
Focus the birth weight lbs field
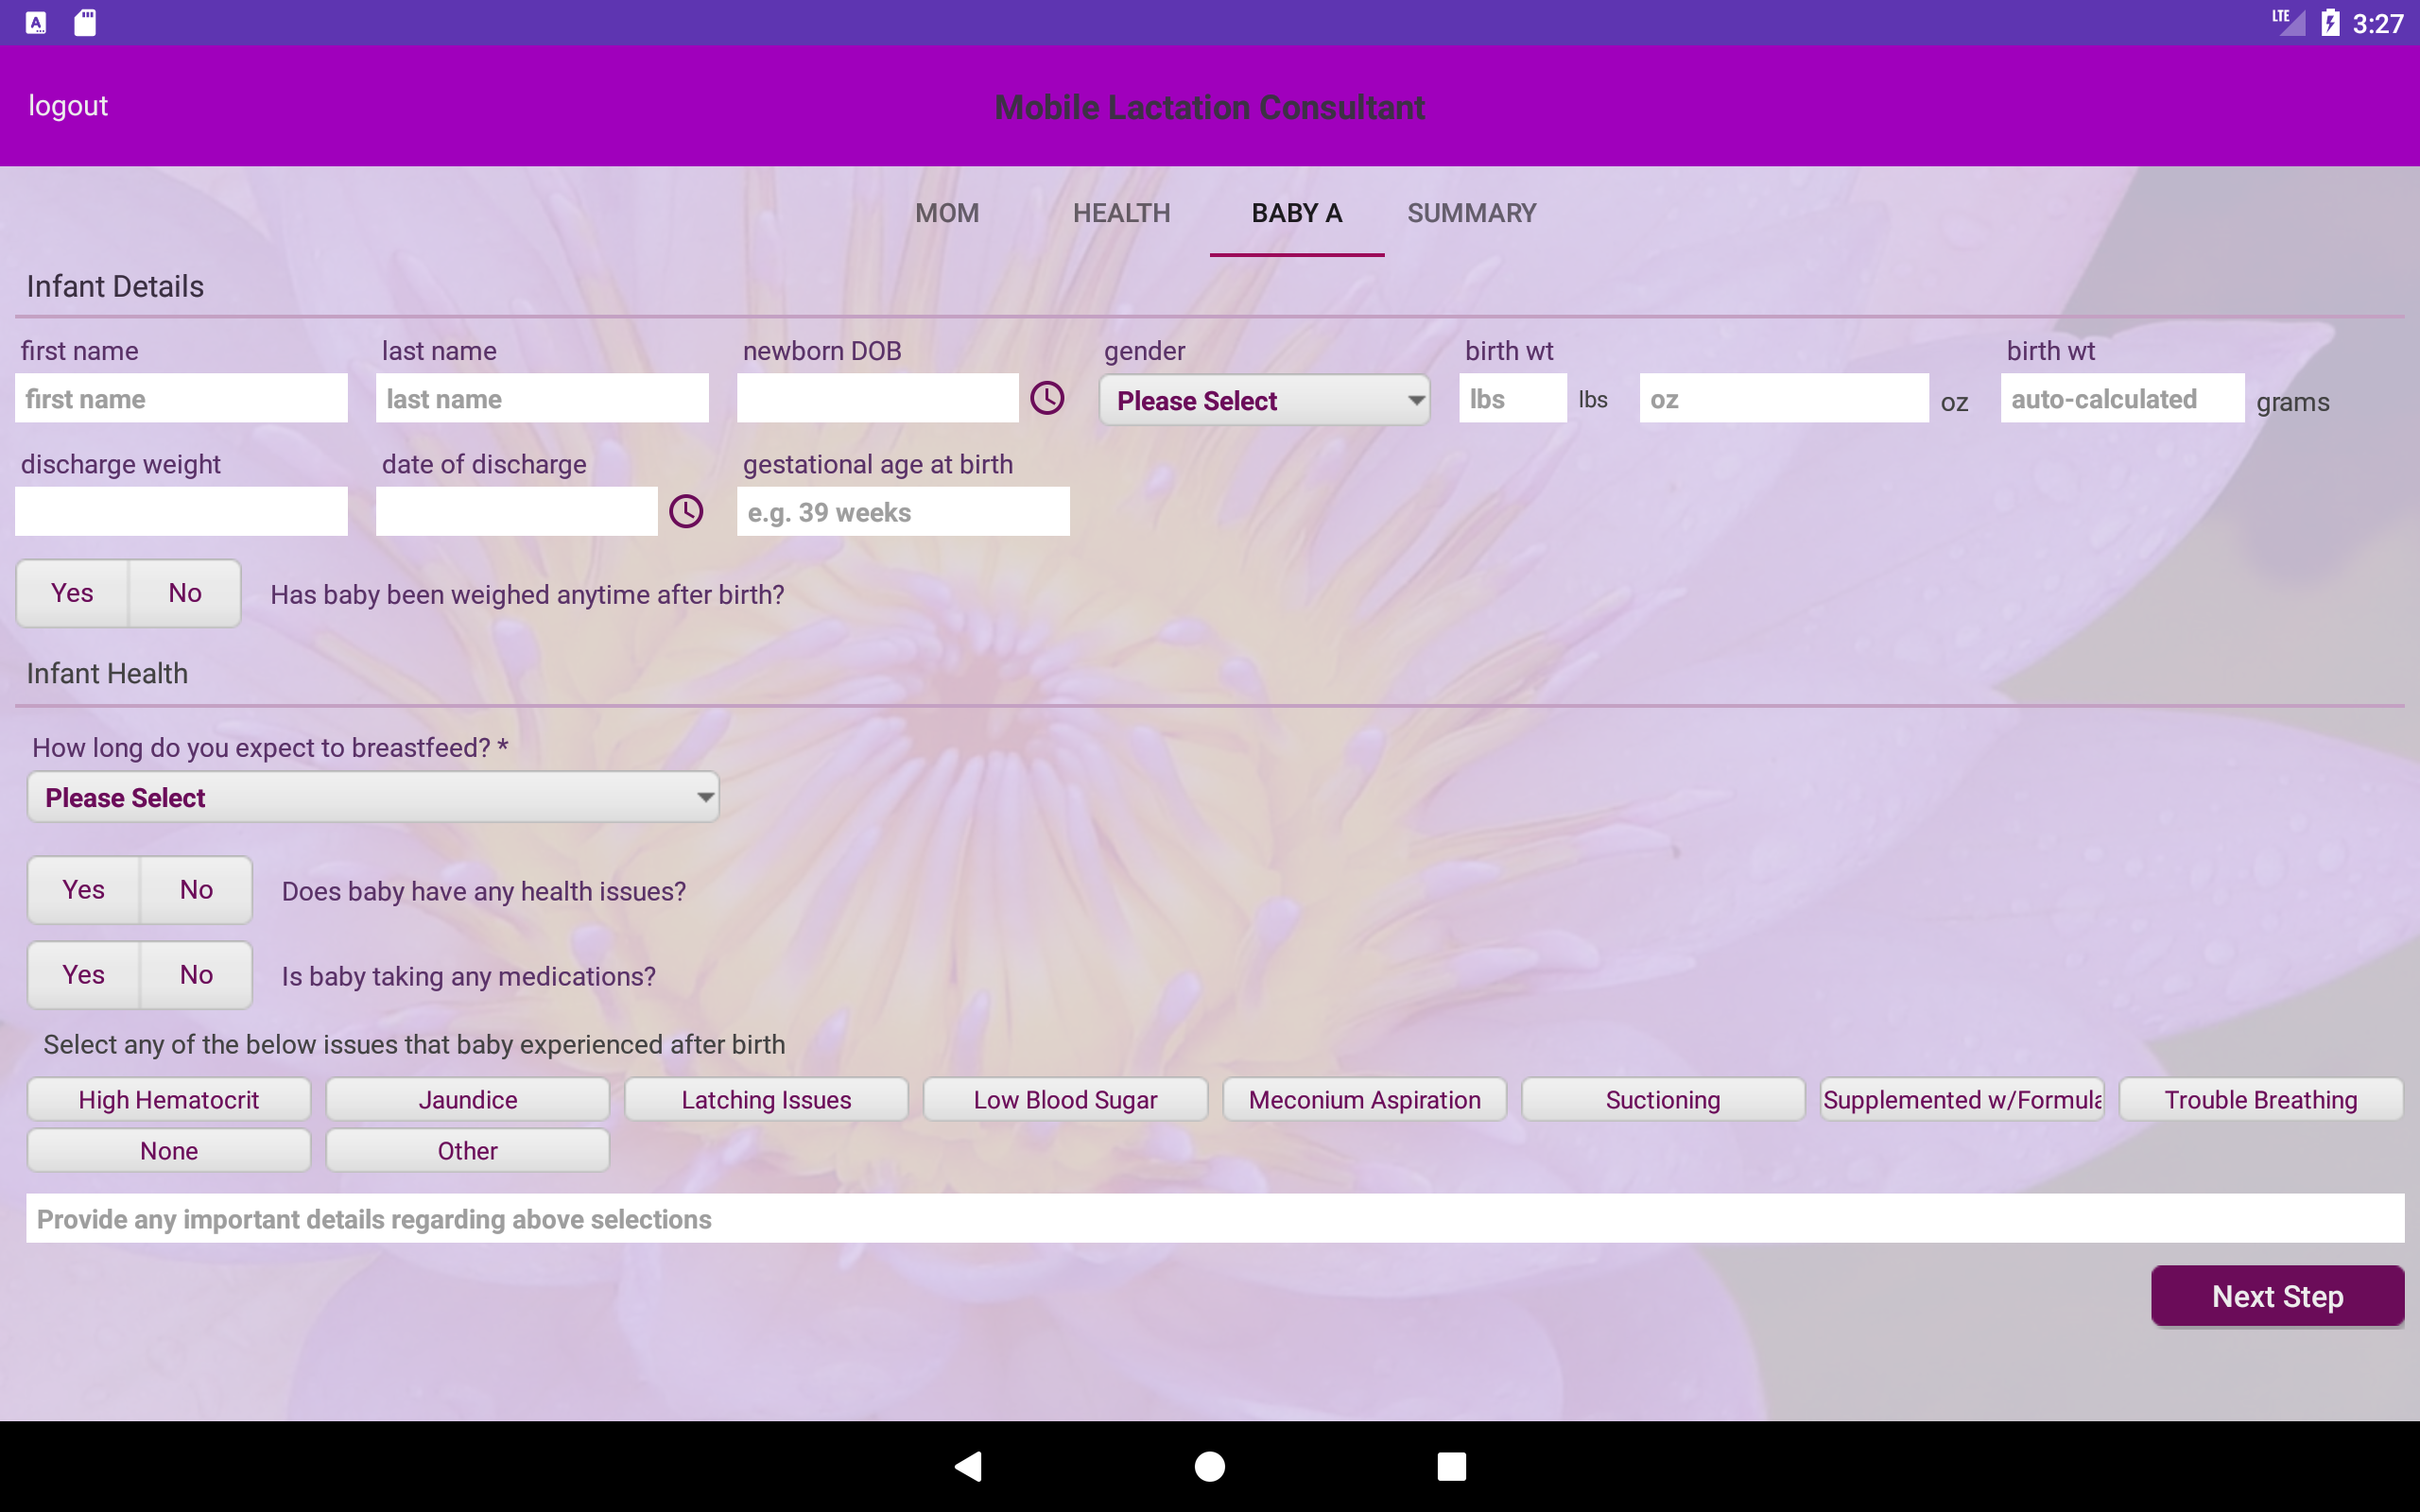[1512, 398]
